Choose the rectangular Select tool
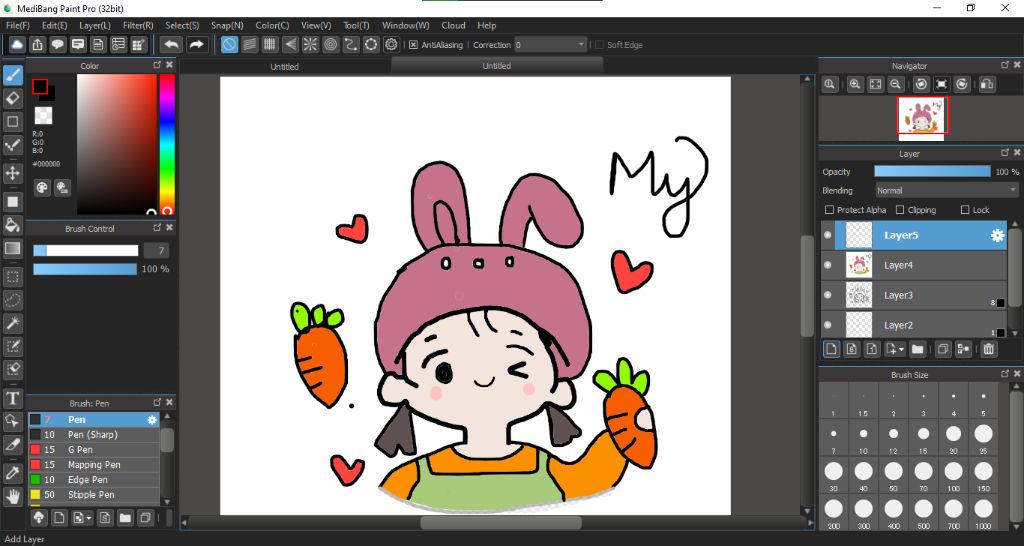The width and height of the screenshot is (1024, 546). [12, 277]
